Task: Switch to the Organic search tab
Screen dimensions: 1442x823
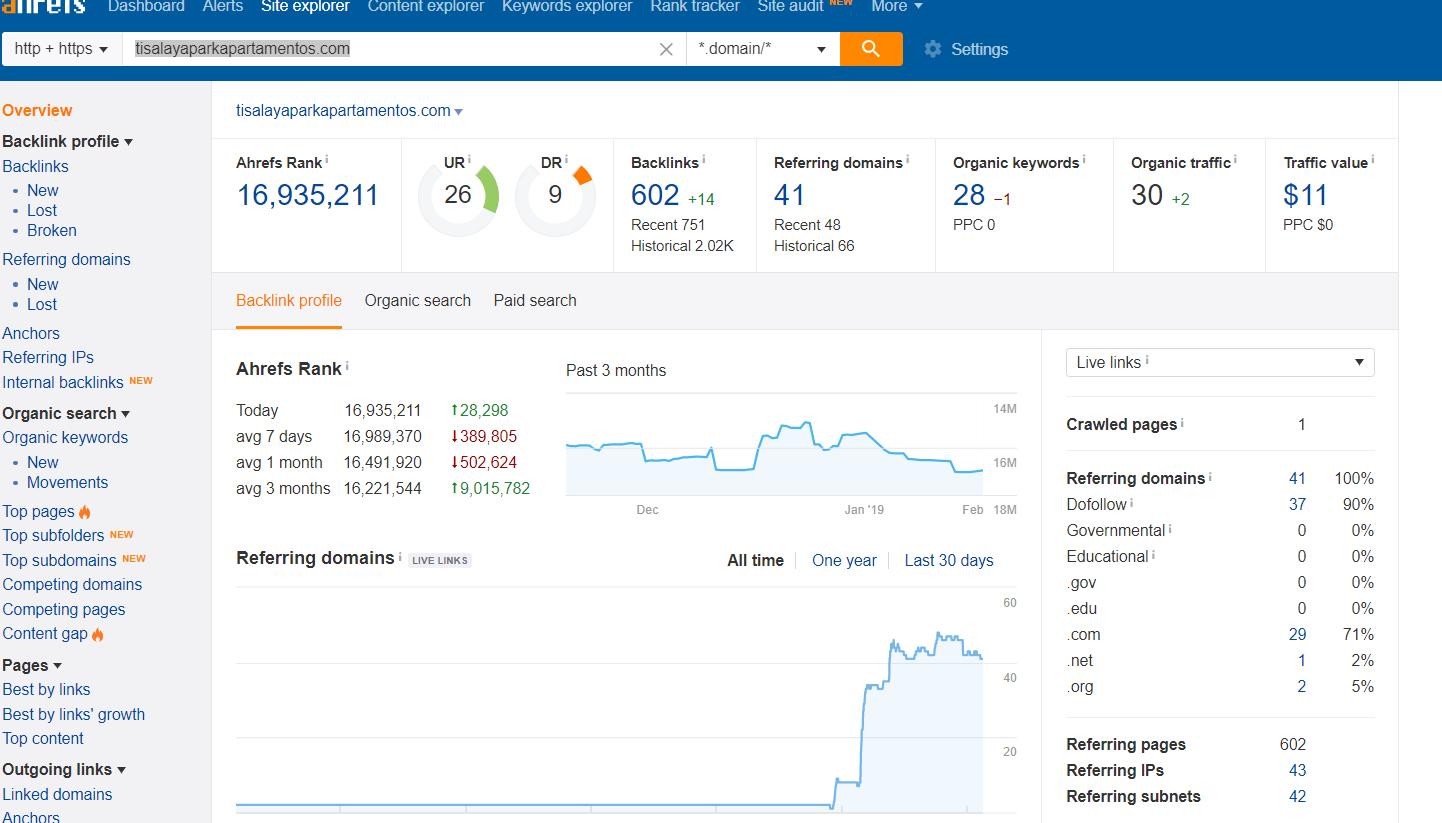Action: tap(418, 300)
